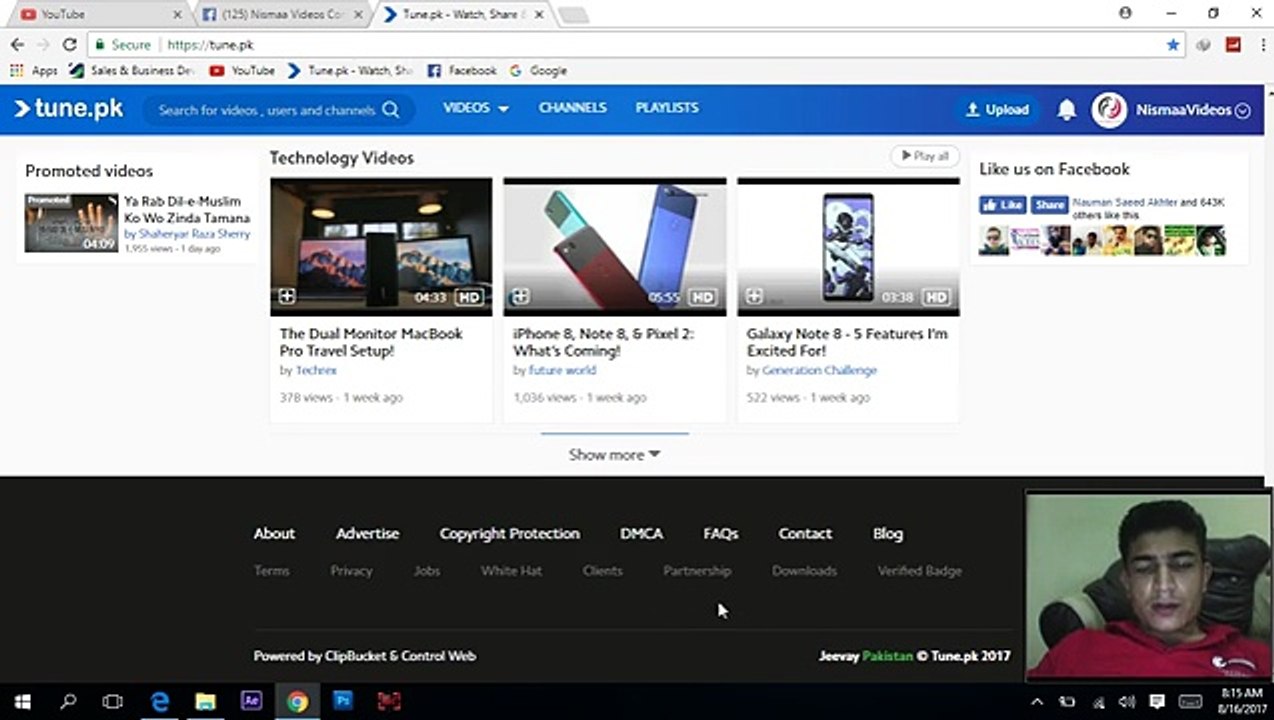Add MacBook Pro video to watch later
Screen dimensions: 1274x720
(287, 297)
